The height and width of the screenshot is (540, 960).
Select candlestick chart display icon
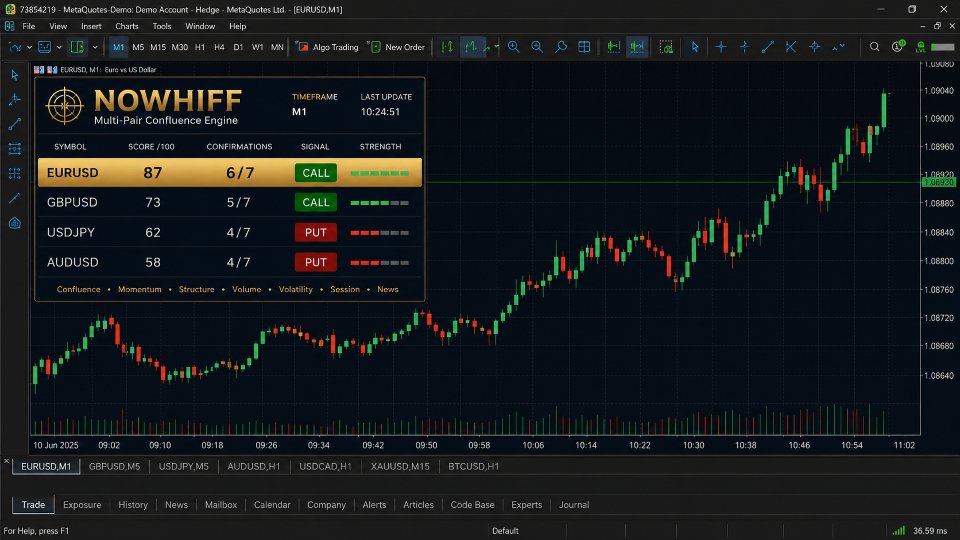tap(471, 47)
